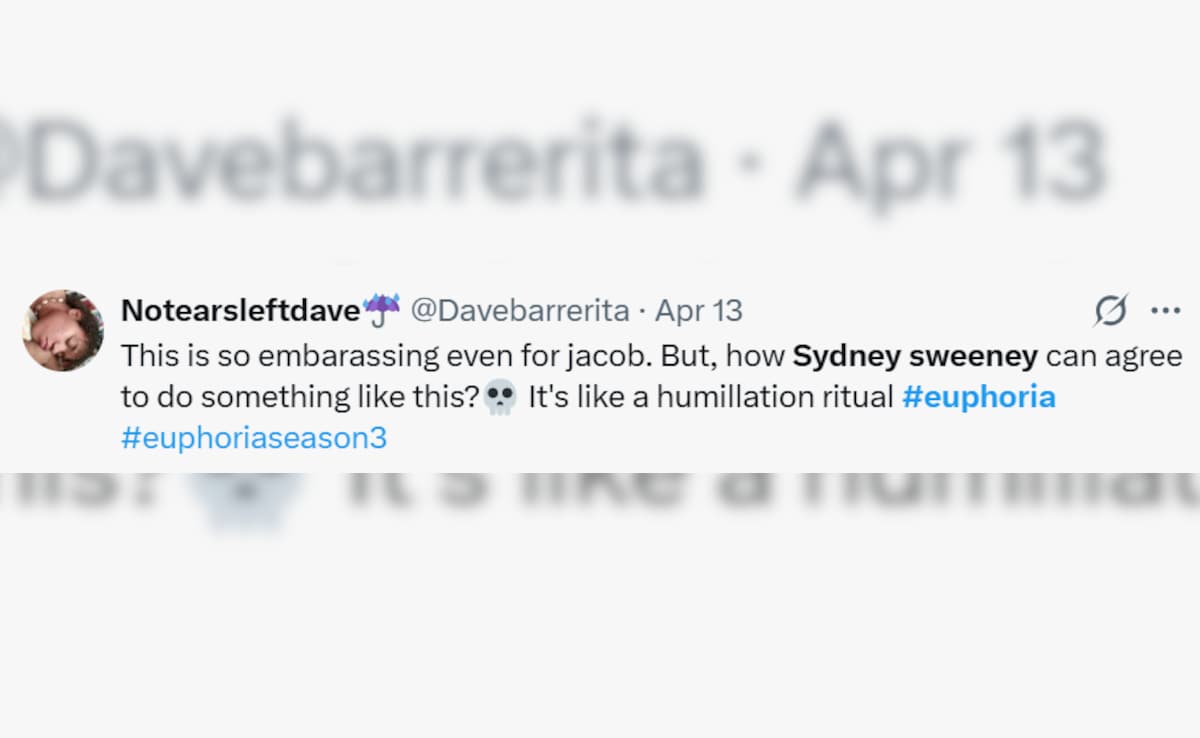Click the Apr 13 tweet timestamp
The image size is (1200, 738).
[x=699, y=311]
